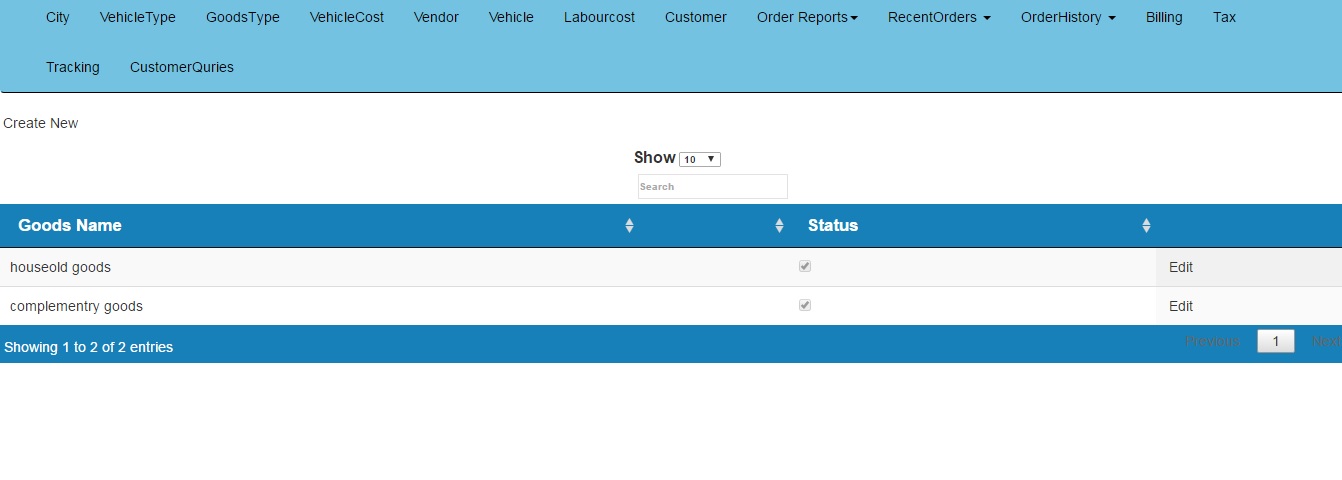Screen dimensions: 1342x480
Task: Select page 1 in pagination
Action: [1275, 341]
